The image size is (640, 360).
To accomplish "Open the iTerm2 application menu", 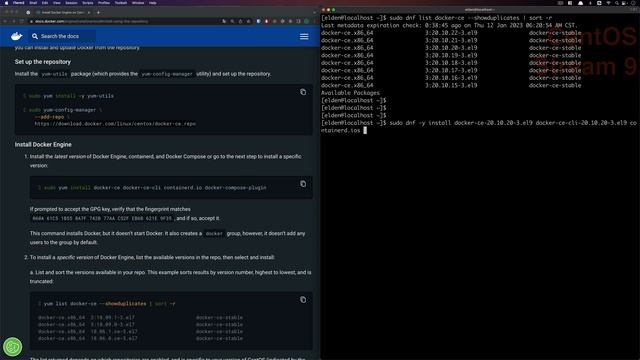I will pyautogui.click(x=18, y=3).
